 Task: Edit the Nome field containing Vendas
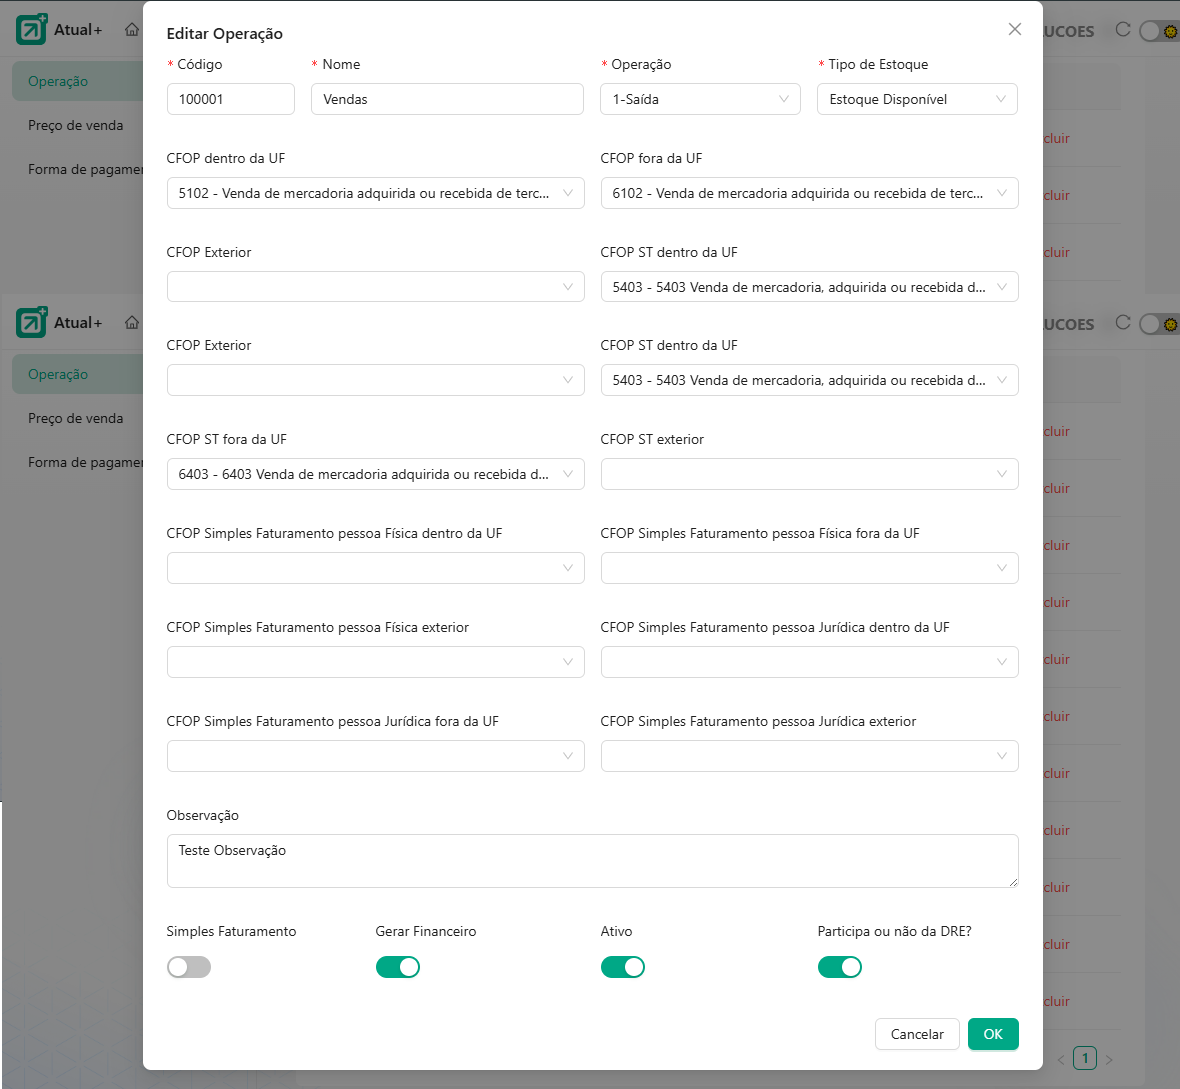[447, 99]
